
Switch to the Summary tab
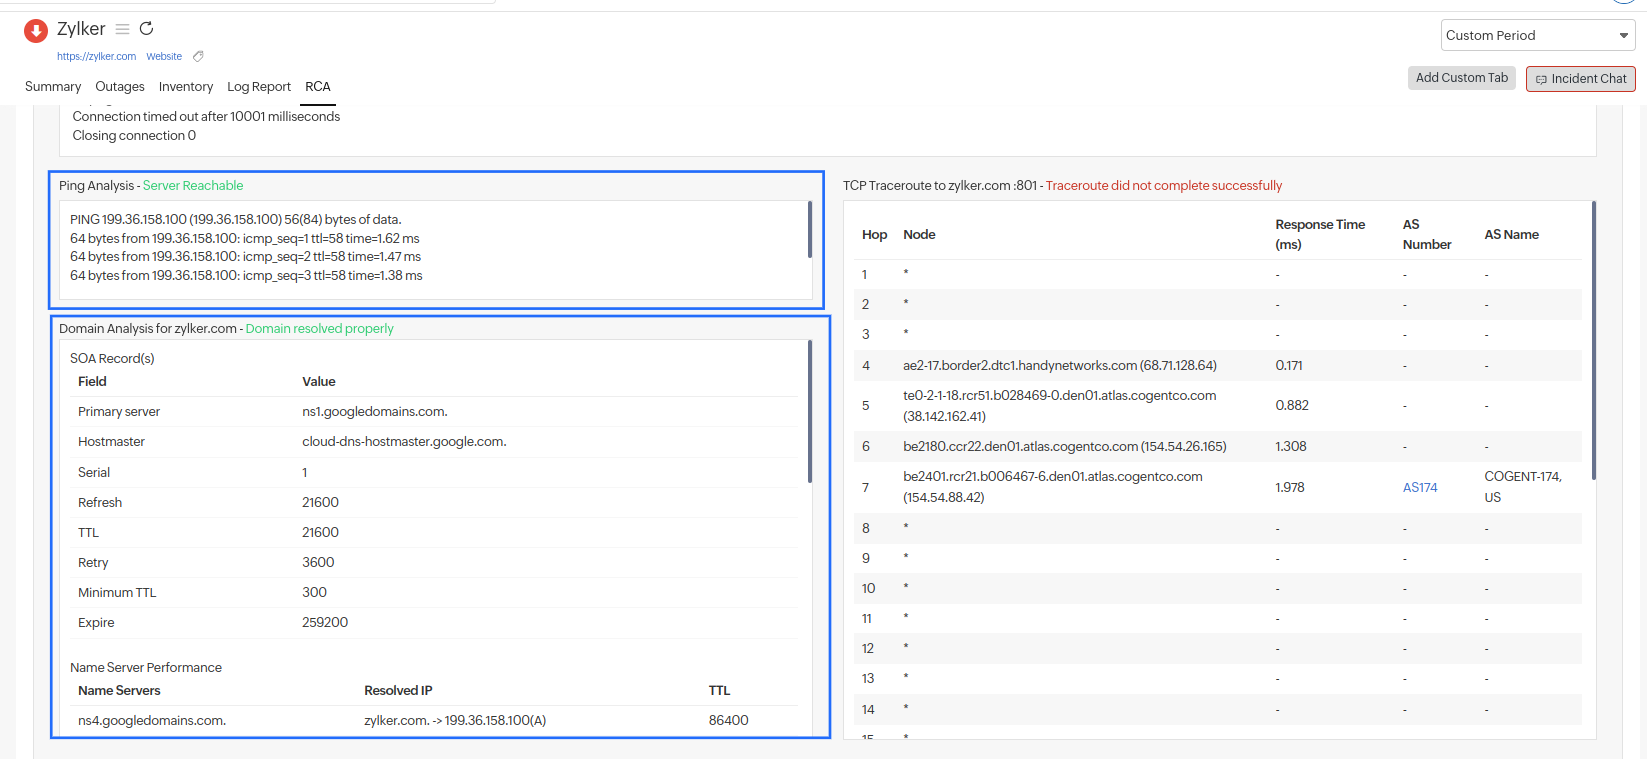(x=53, y=87)
